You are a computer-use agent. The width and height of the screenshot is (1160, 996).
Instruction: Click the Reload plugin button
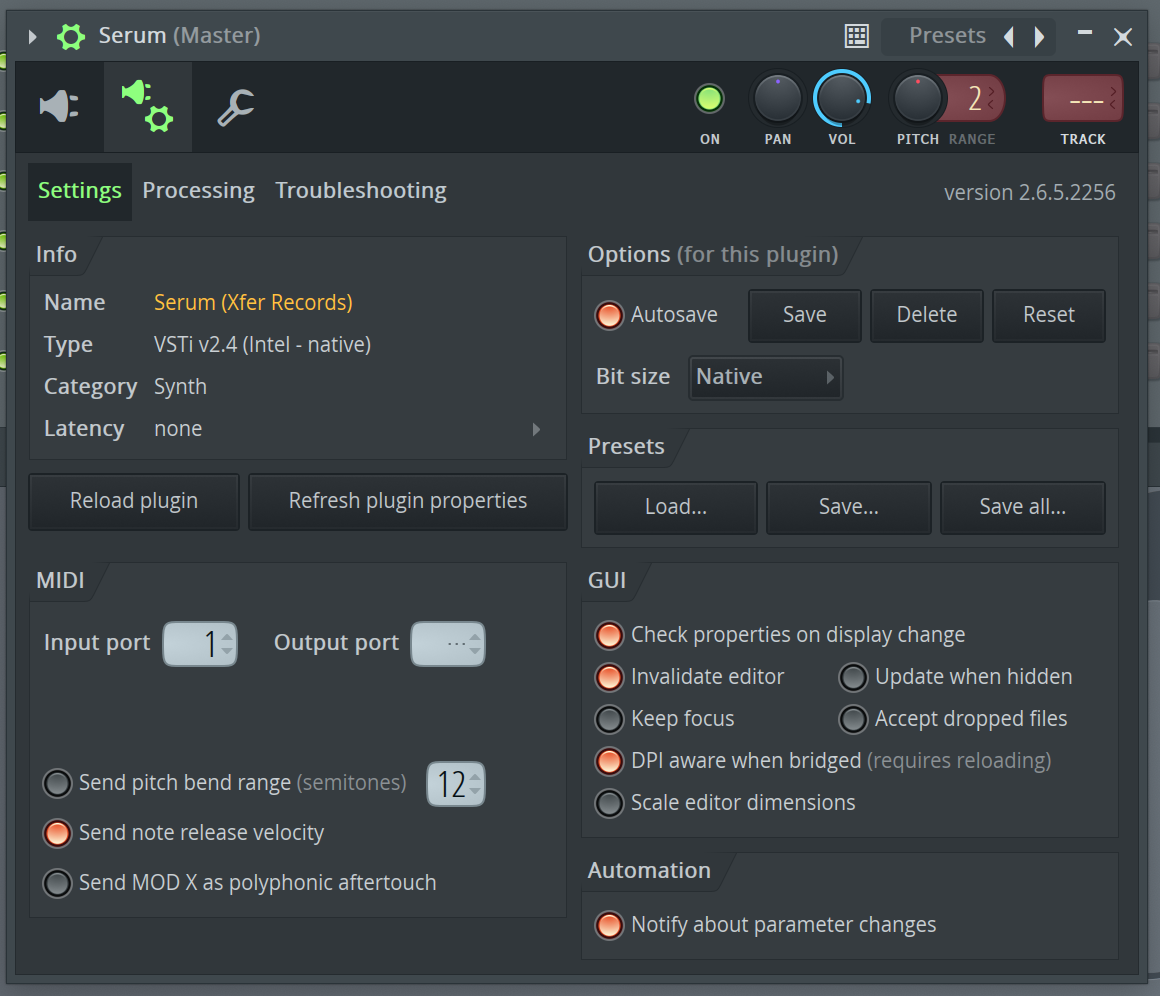tap(134, 501)
